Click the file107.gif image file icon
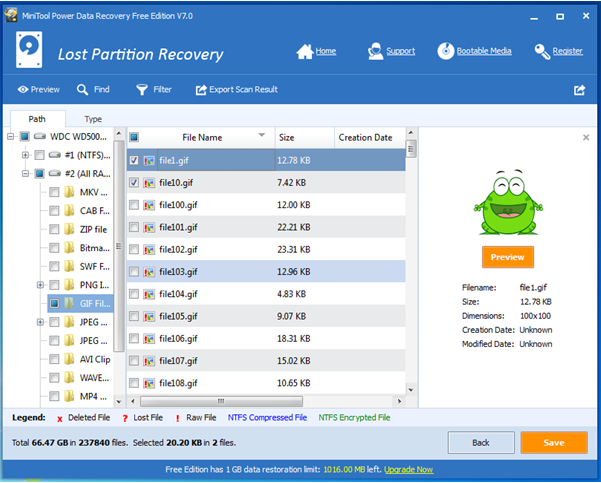601x483 pixels. [149, 361]
